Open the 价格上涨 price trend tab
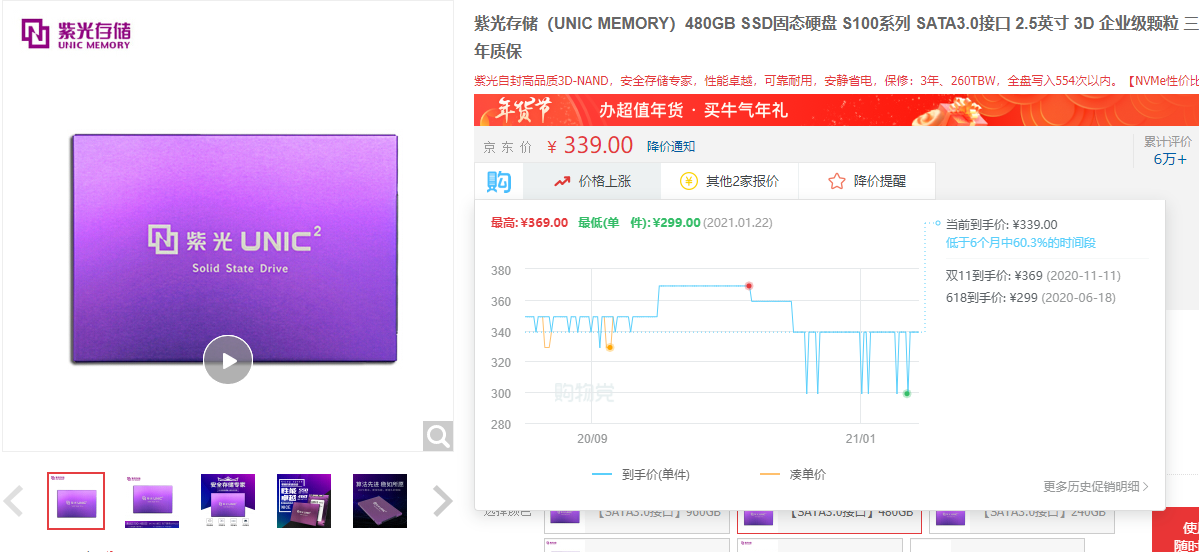This screenshot has height=552, width=1199. click(x=593, y=182)
